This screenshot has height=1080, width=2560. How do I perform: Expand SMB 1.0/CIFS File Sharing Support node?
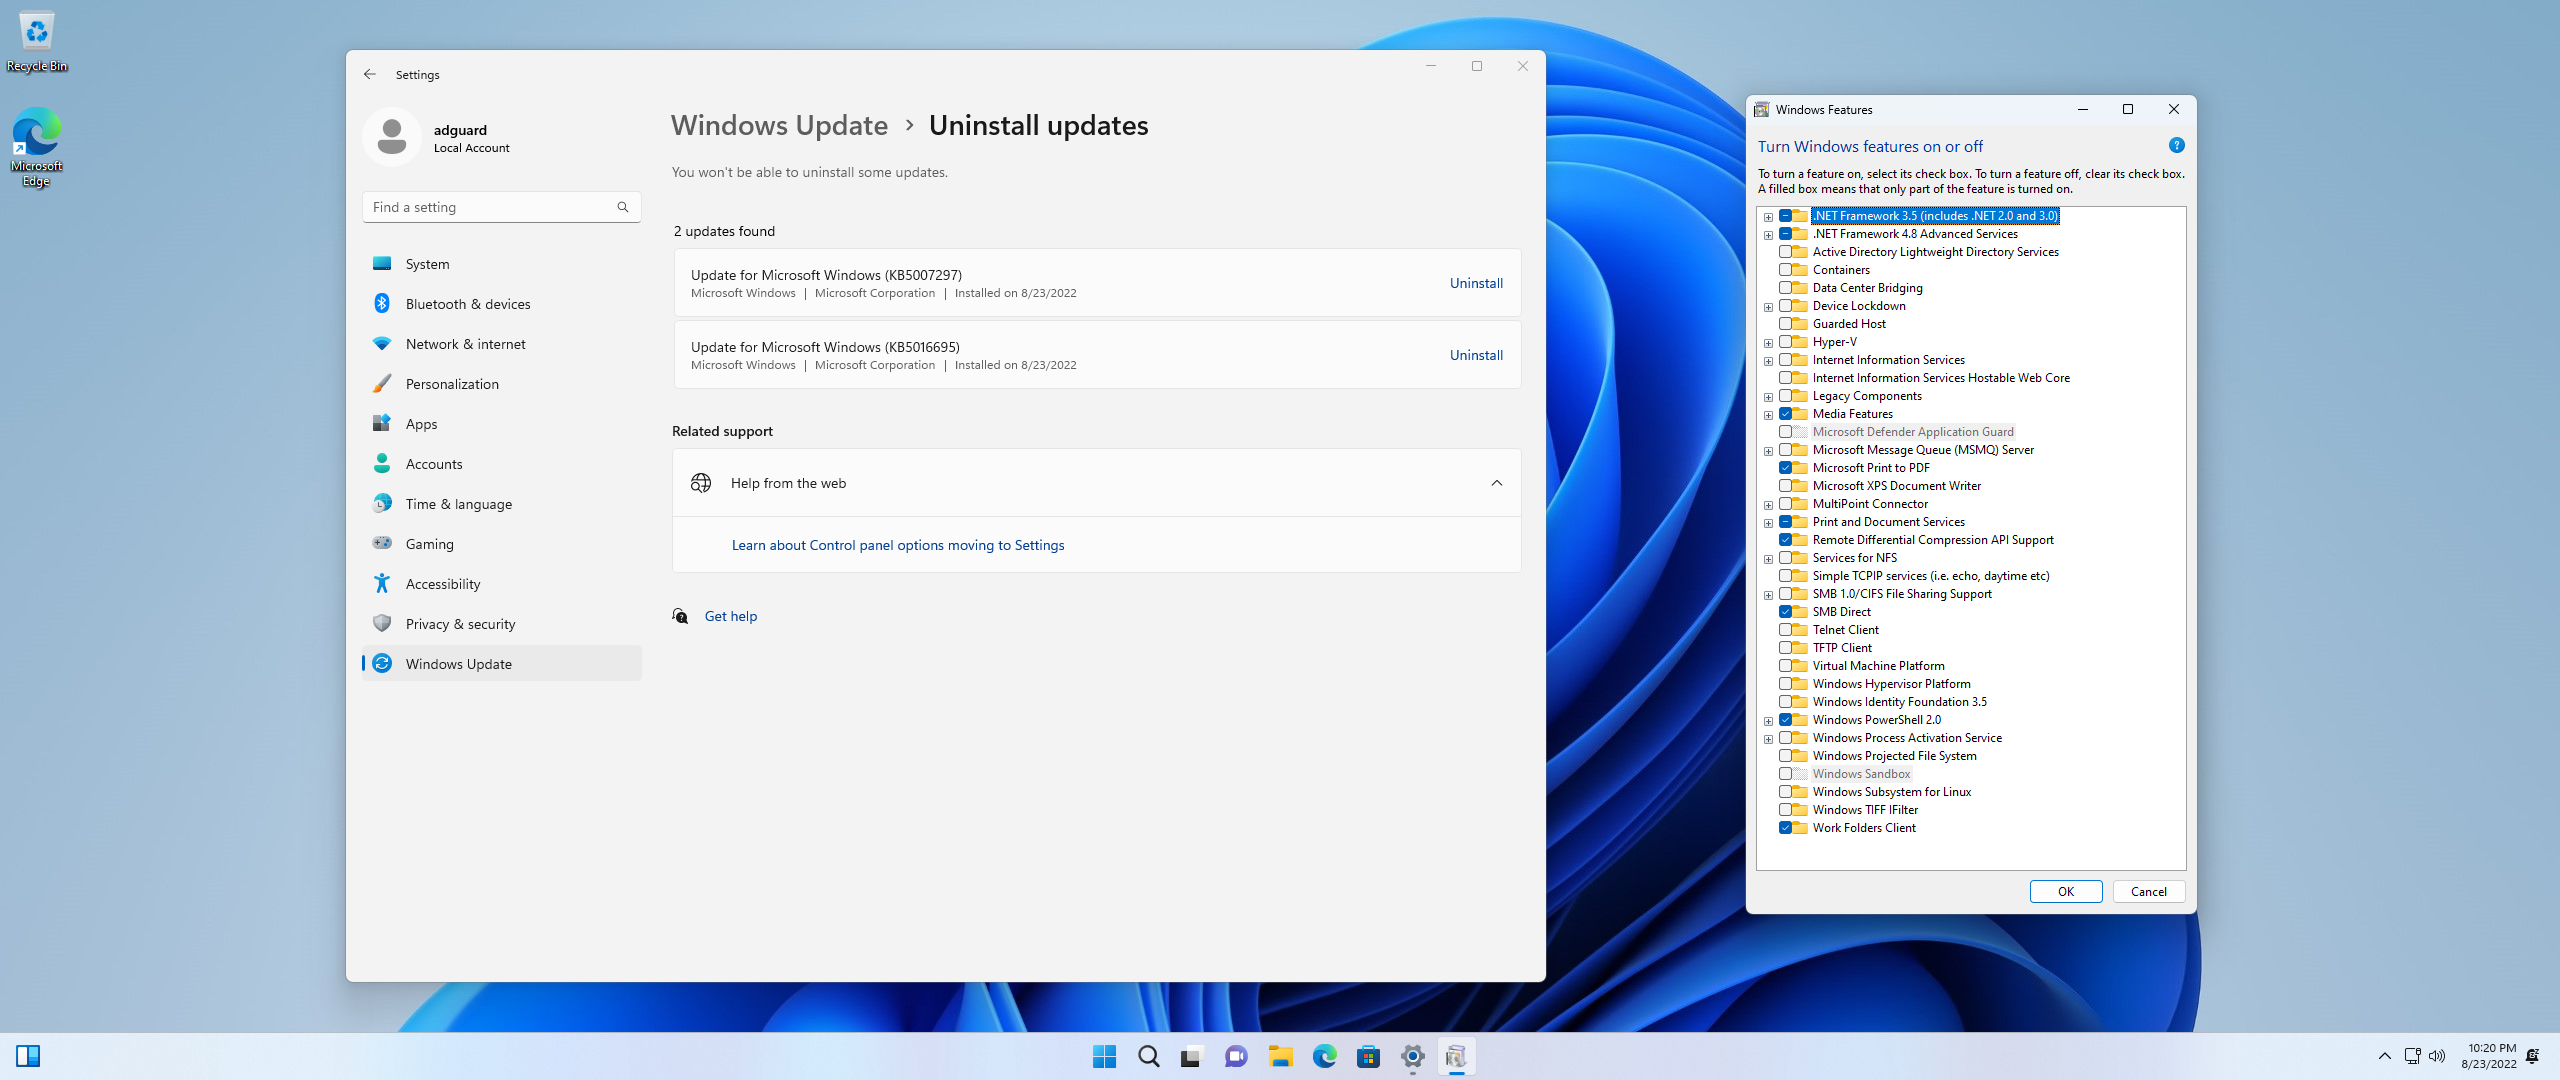pos(1768,595)
